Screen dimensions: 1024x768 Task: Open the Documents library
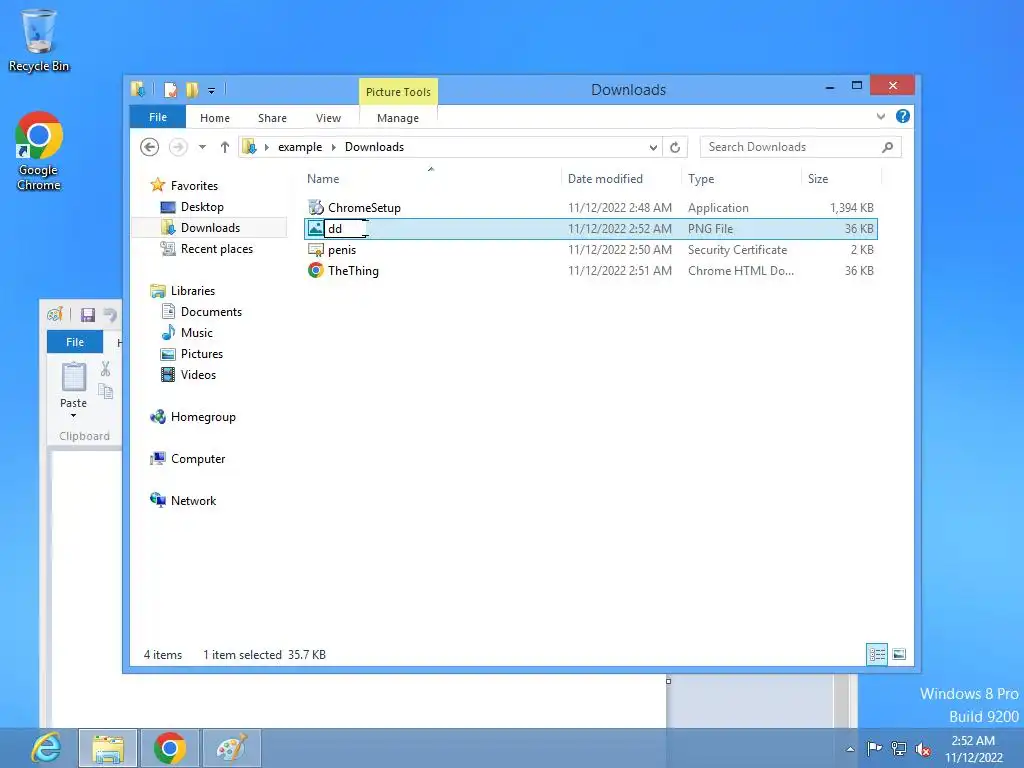pos(211,312)
